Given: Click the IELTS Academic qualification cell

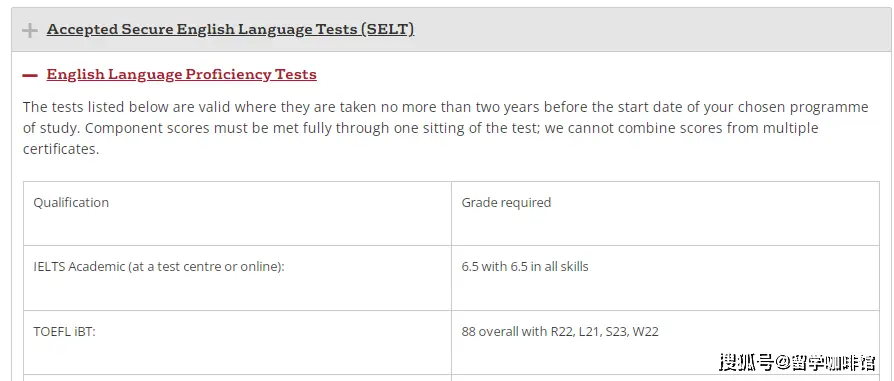Looking at the screenshot, I should (237, 278).
